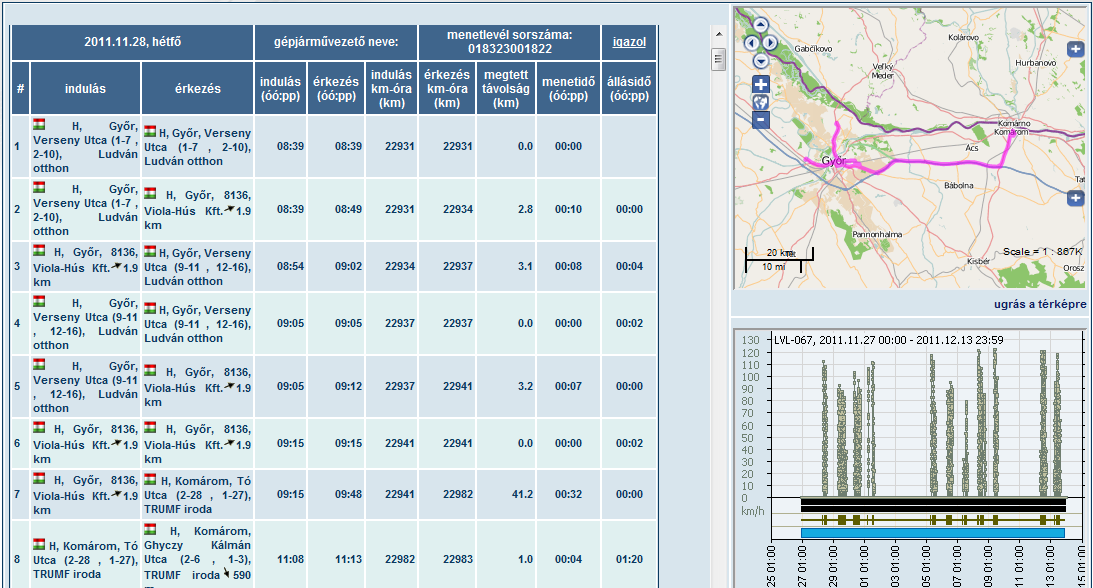Click the 'menetidő (óó:pp)' column header
Image resolution: width=1093 pixels, height=588 pixels.
569,88
